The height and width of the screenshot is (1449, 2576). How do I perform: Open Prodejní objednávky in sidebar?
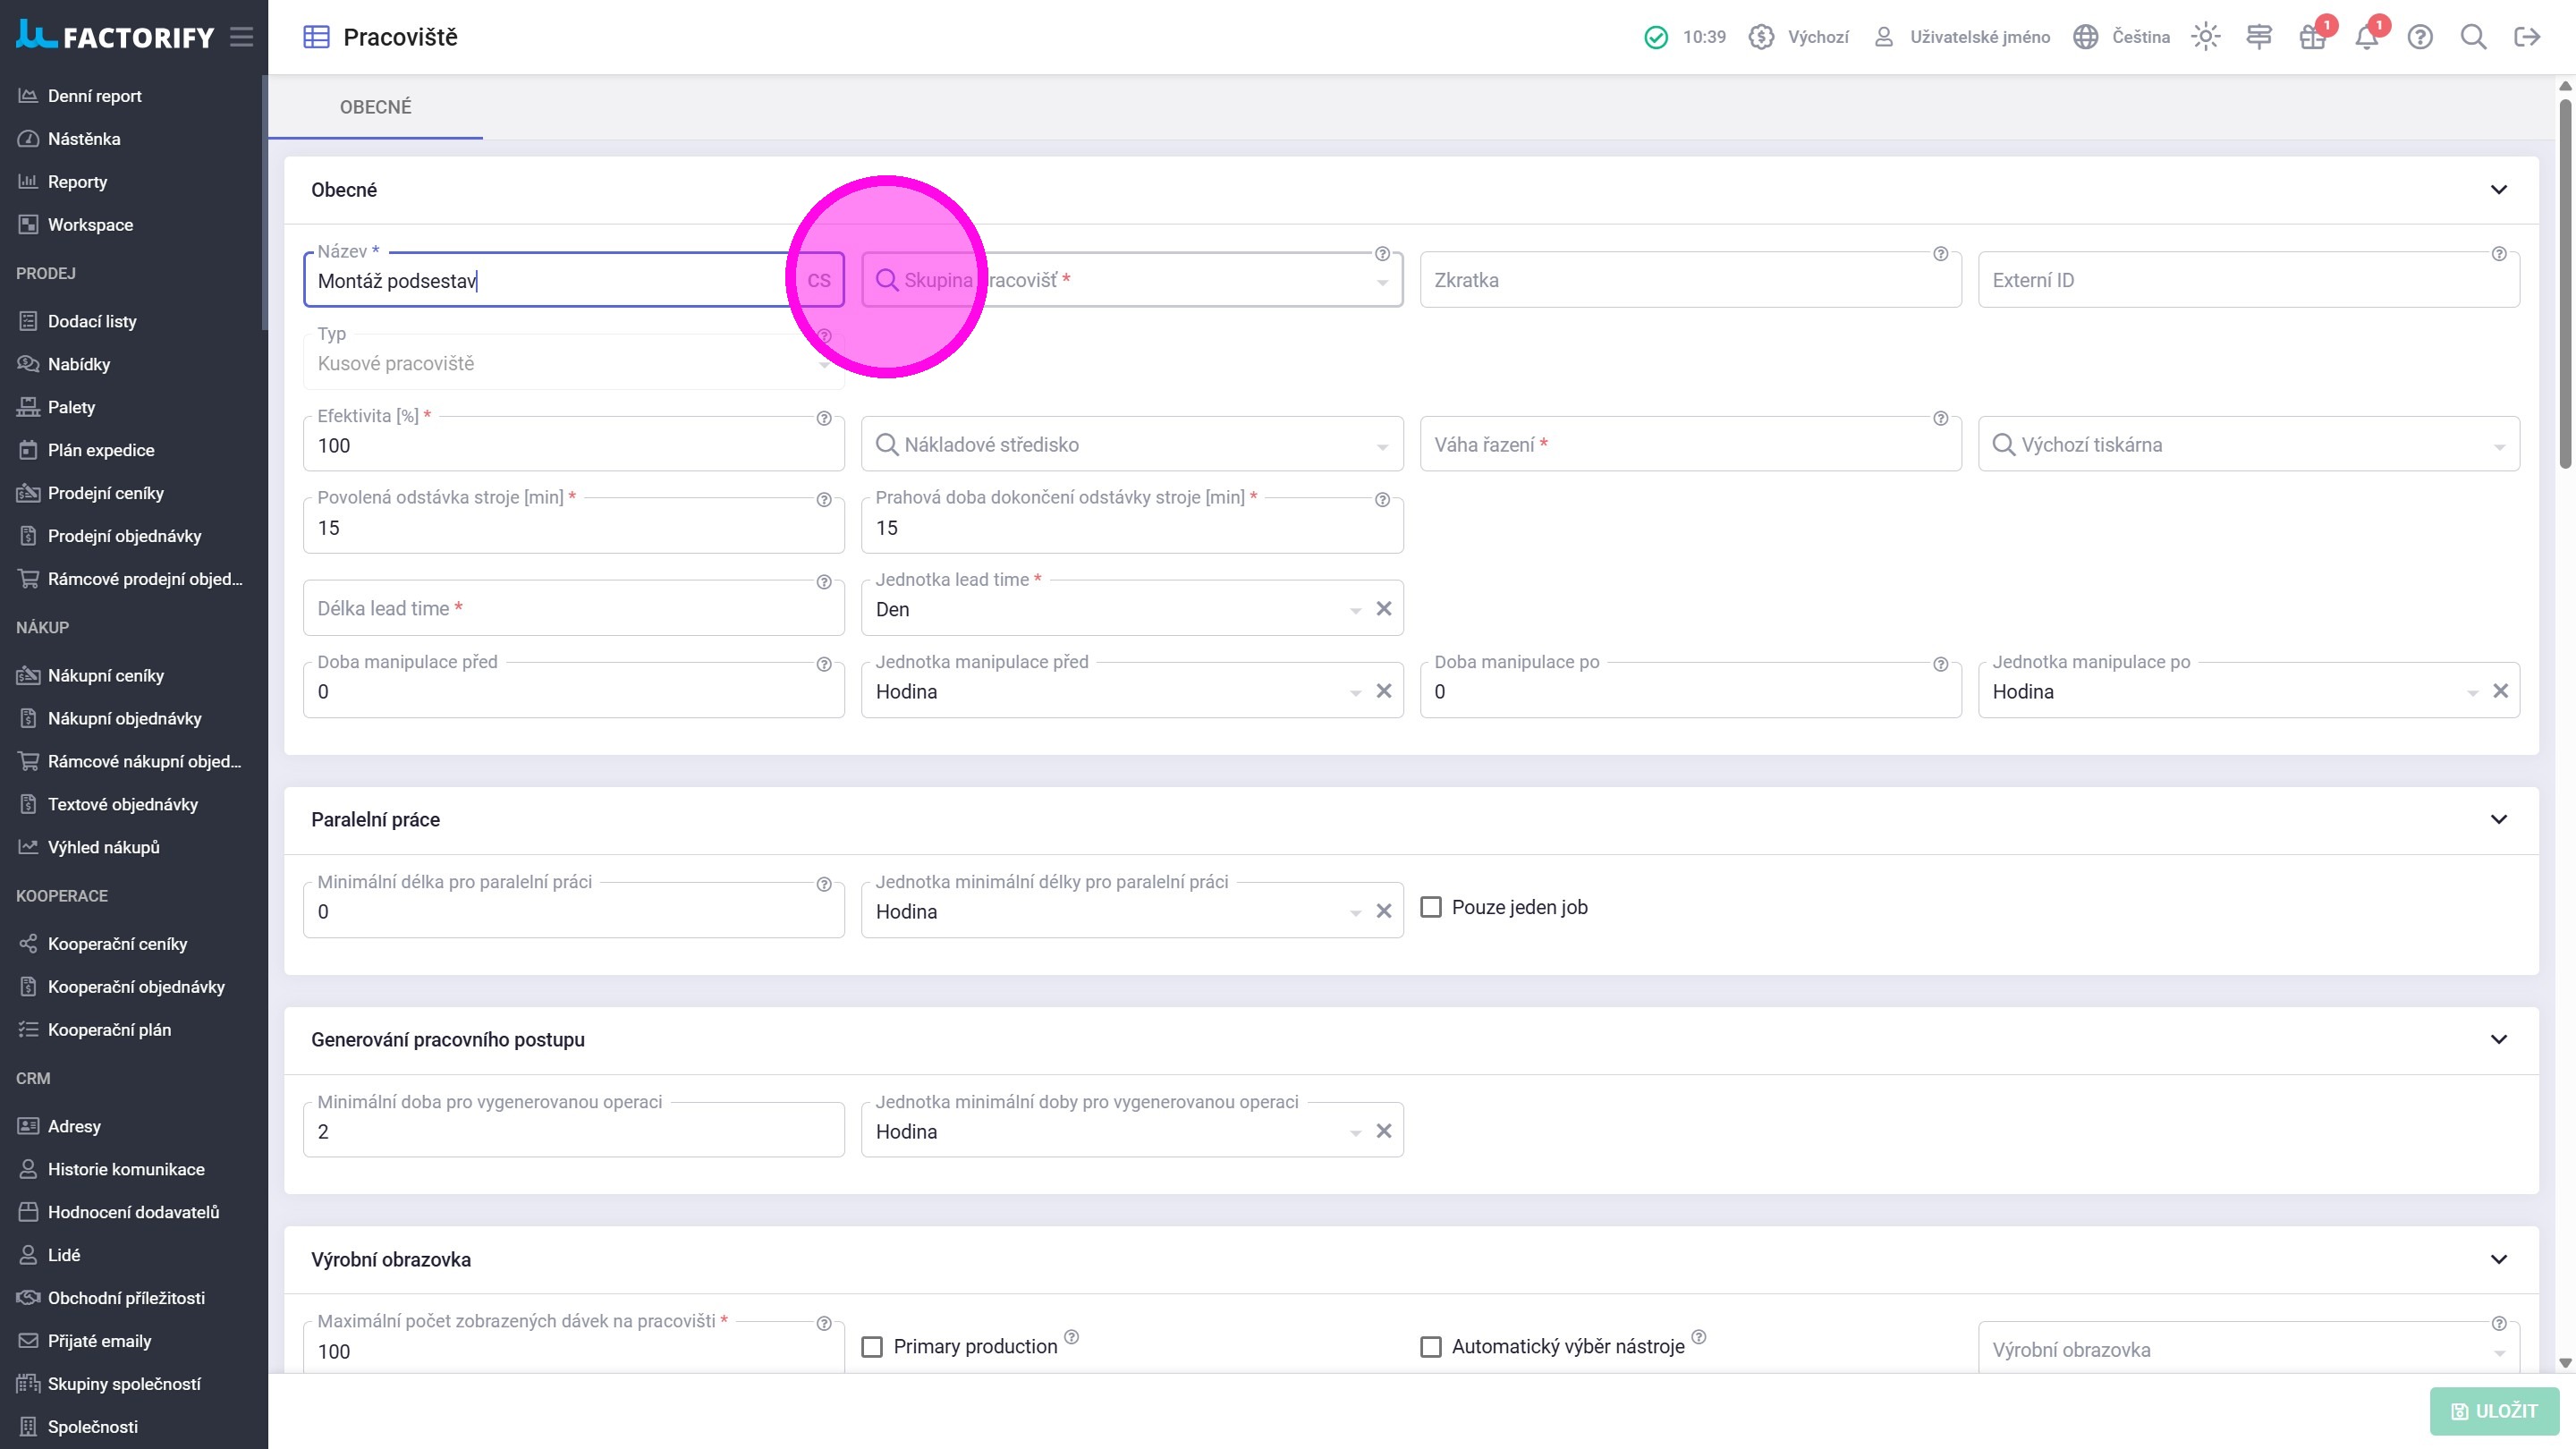[124, 536]
